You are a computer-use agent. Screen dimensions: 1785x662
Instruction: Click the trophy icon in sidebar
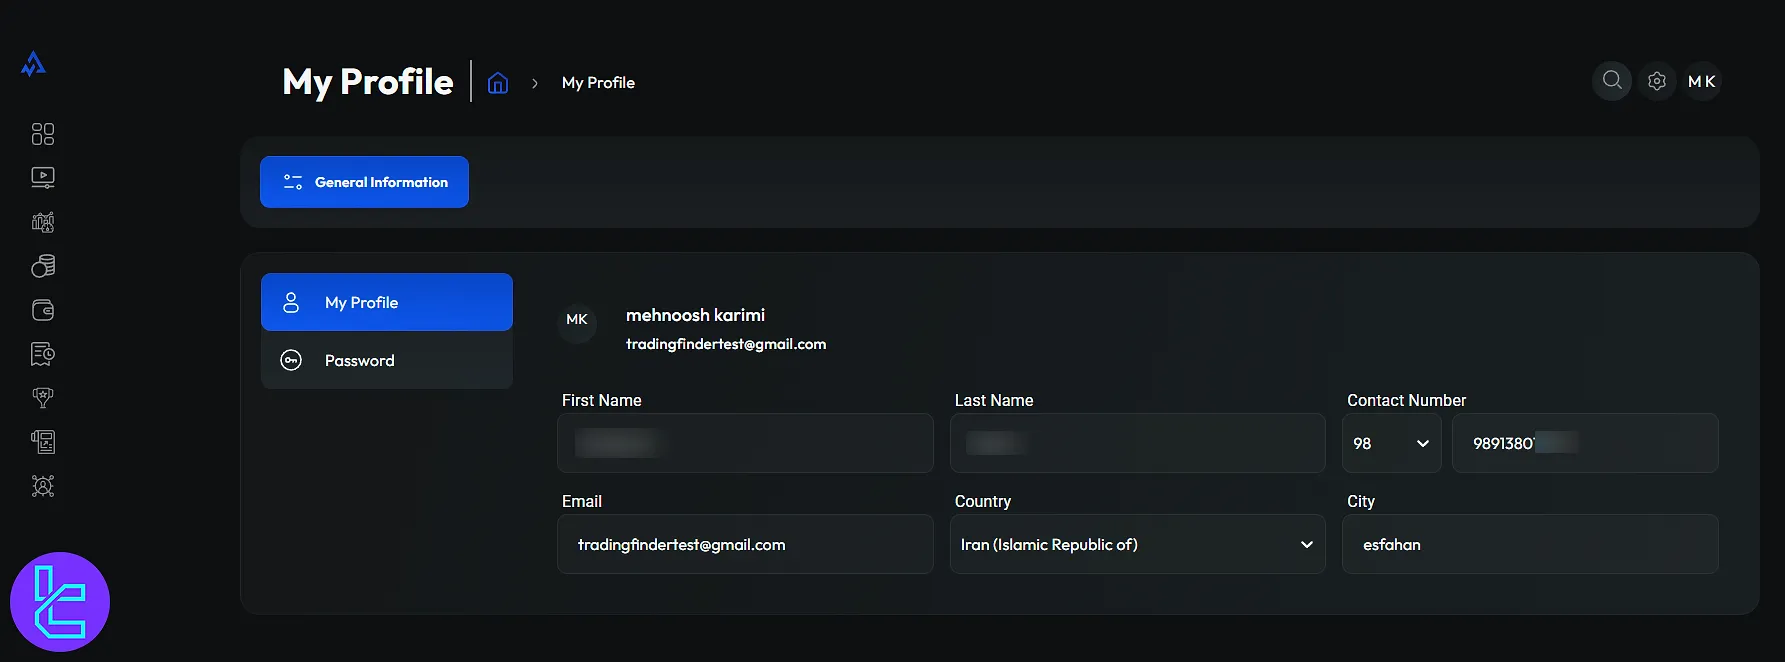click(x=43, y=398)
